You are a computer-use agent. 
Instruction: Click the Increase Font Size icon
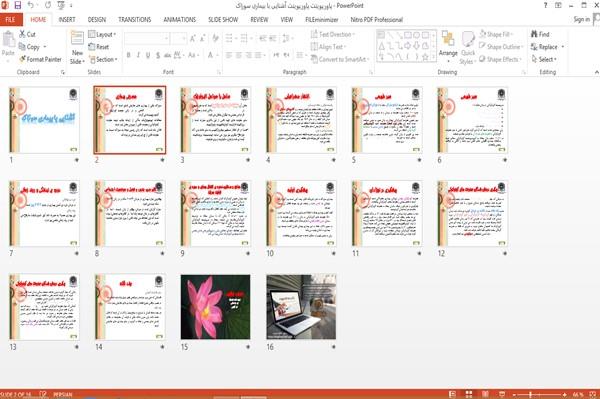click(x=193, y=38)
